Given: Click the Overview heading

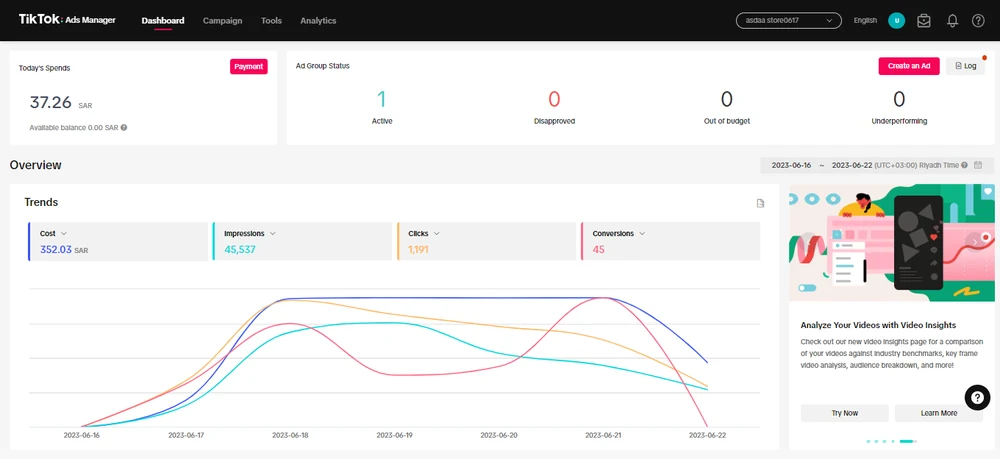Looking at the screenshot, I should pos(35,165).
